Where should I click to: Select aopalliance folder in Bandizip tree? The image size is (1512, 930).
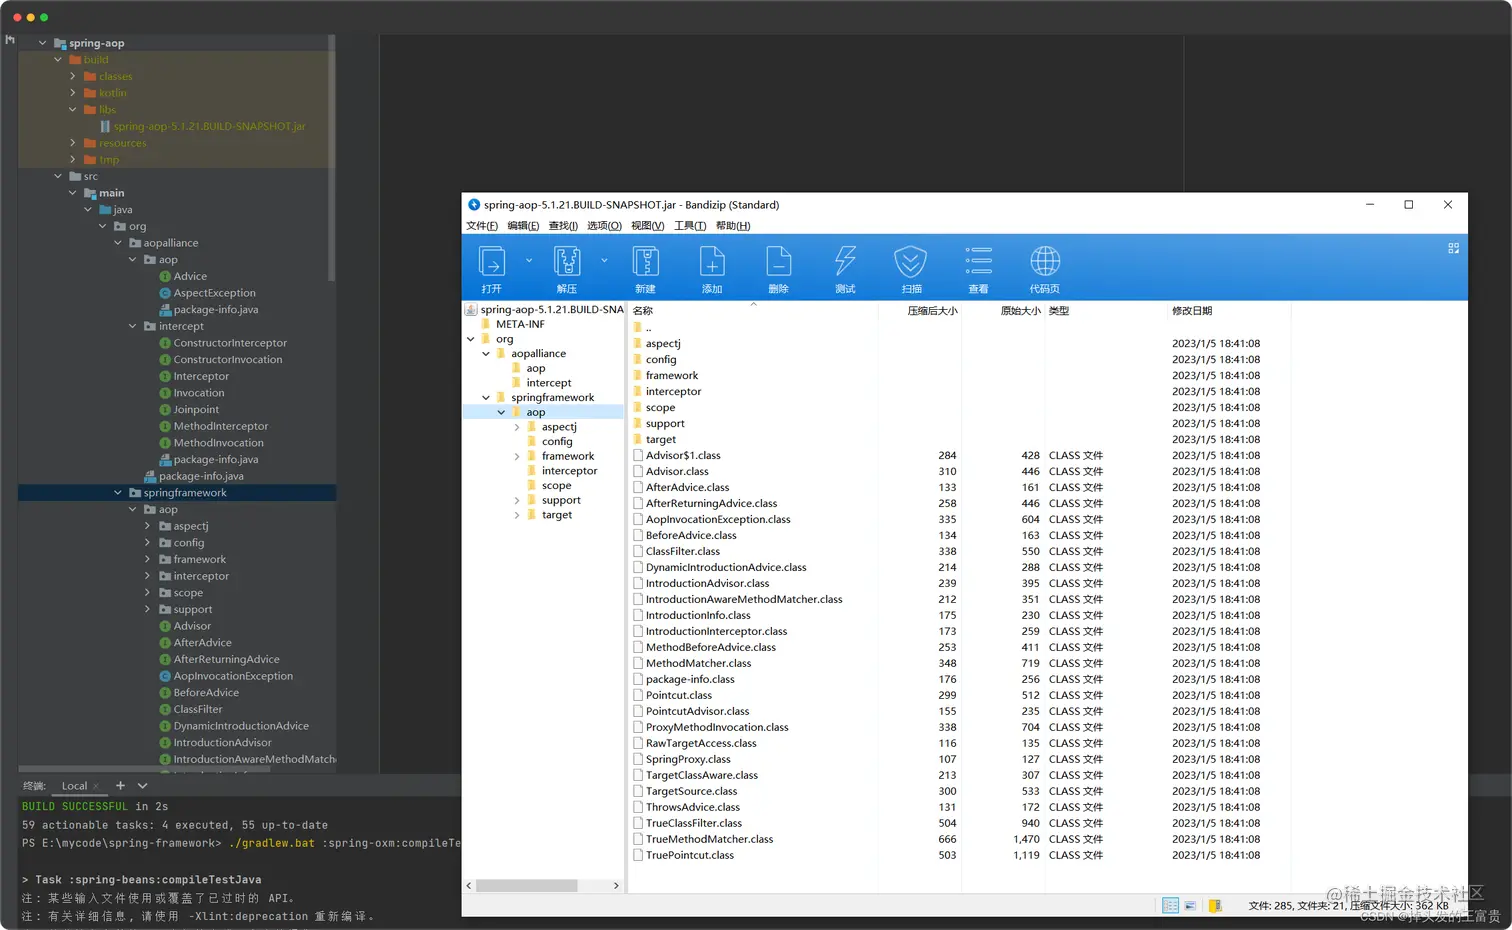point(538,354)
